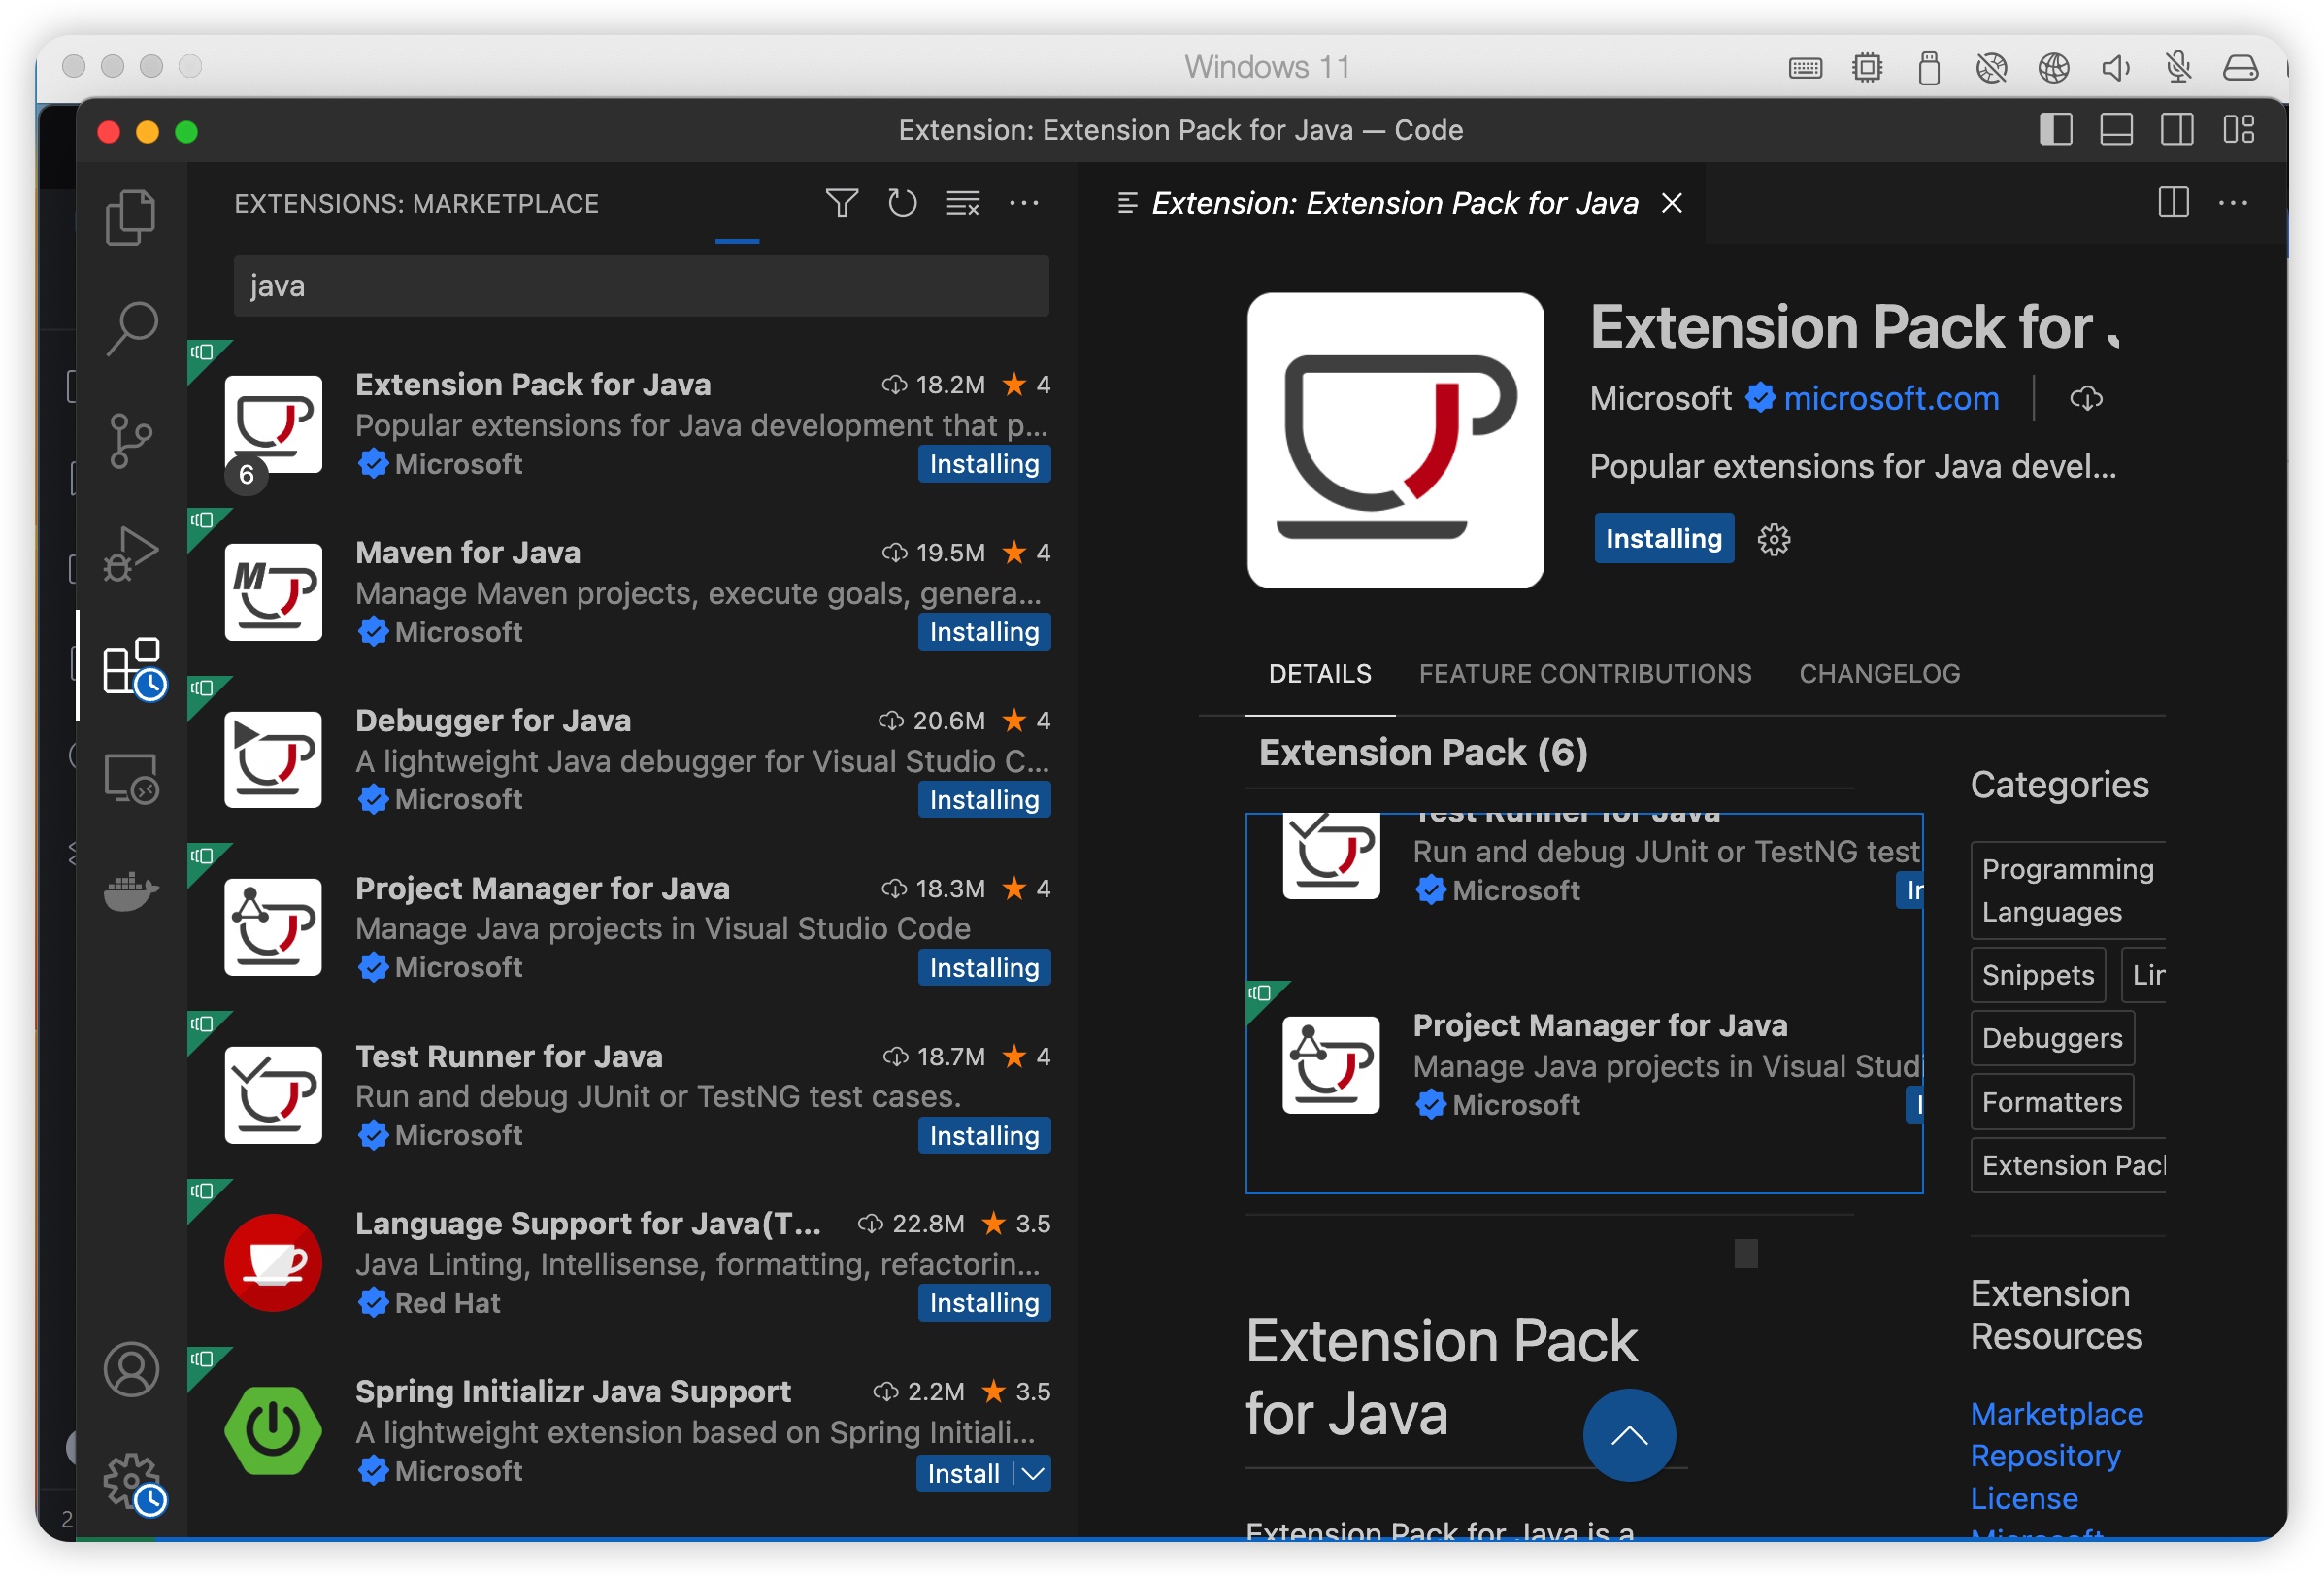Open the Customize Layout control

point(2238,130)
